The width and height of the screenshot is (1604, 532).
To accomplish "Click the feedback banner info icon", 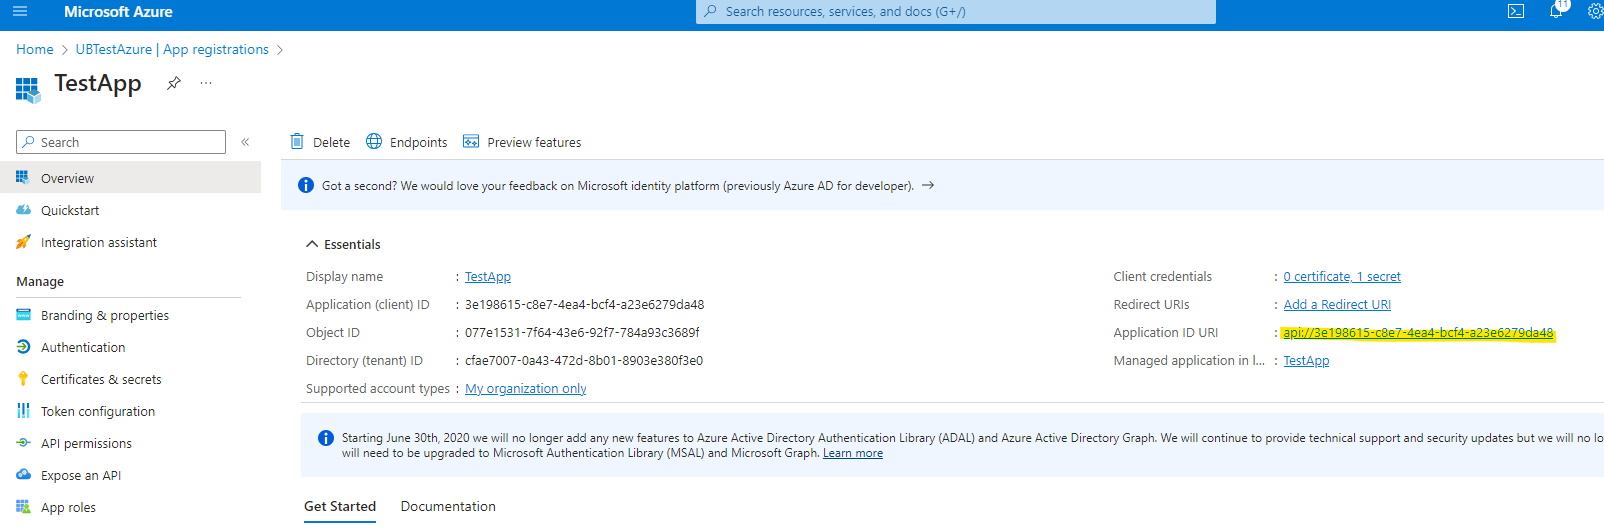I will 306,185.
